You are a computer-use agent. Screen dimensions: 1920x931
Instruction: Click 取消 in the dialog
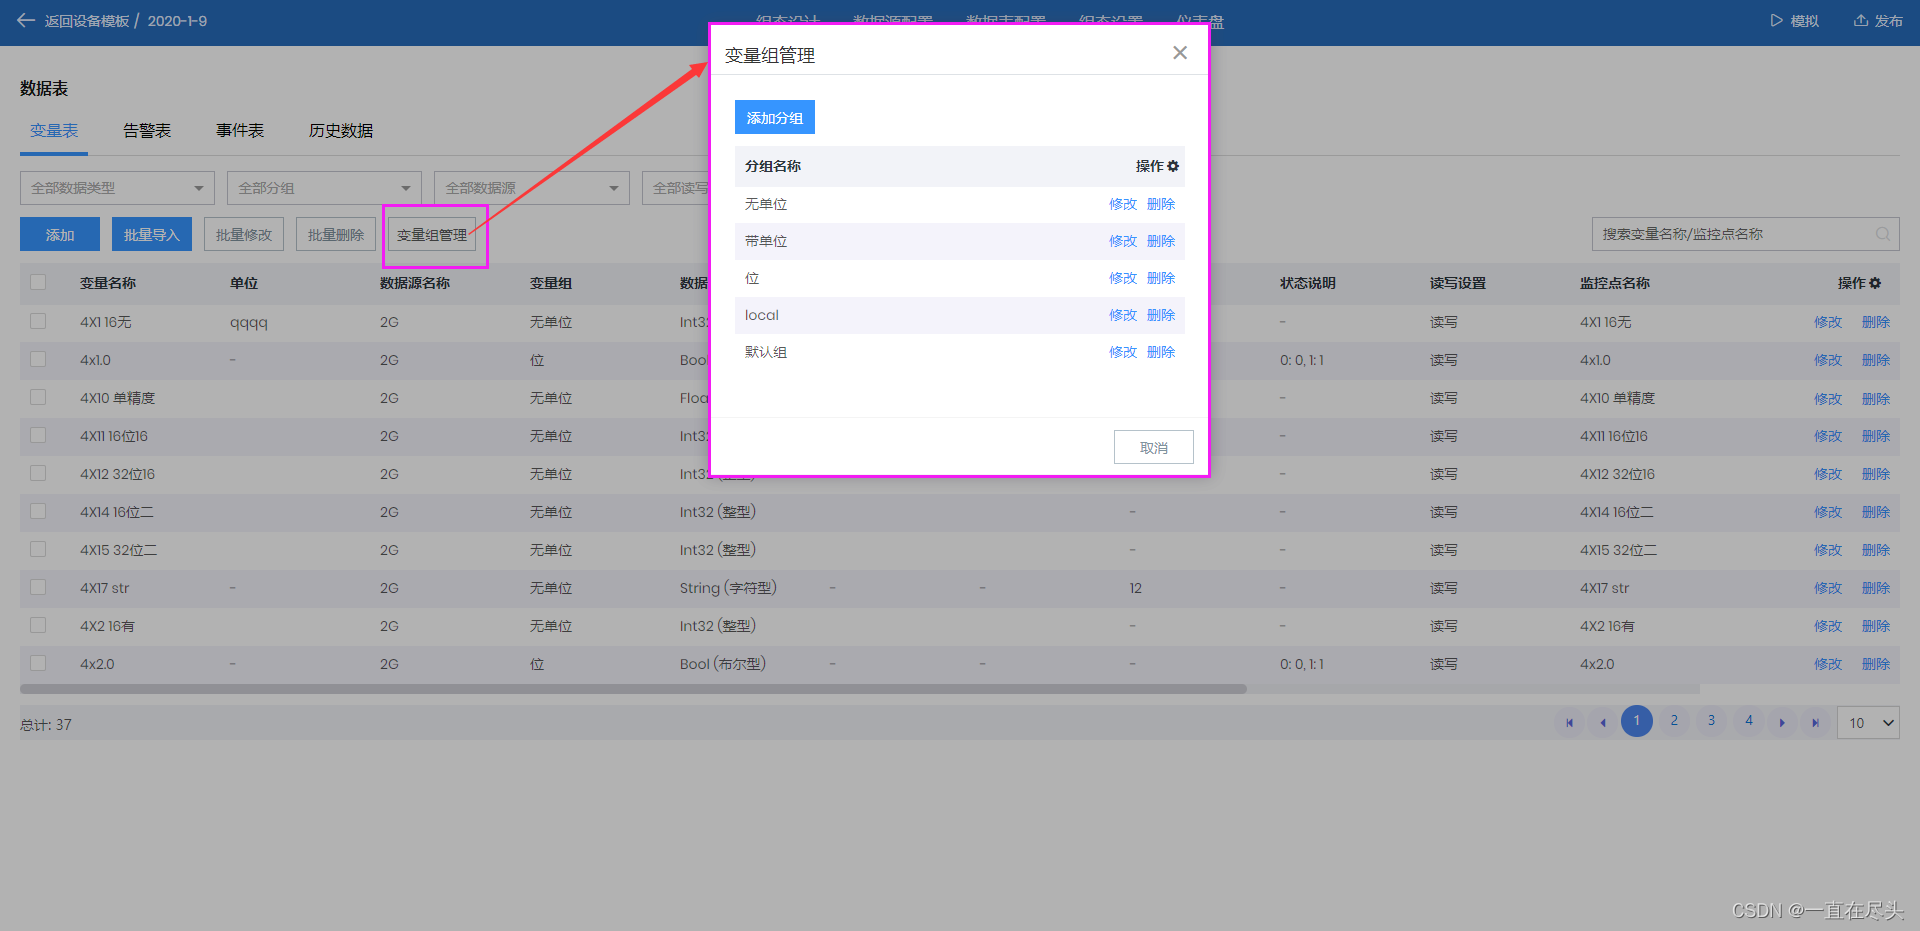pyautogui.click(x=1154, y=447)
